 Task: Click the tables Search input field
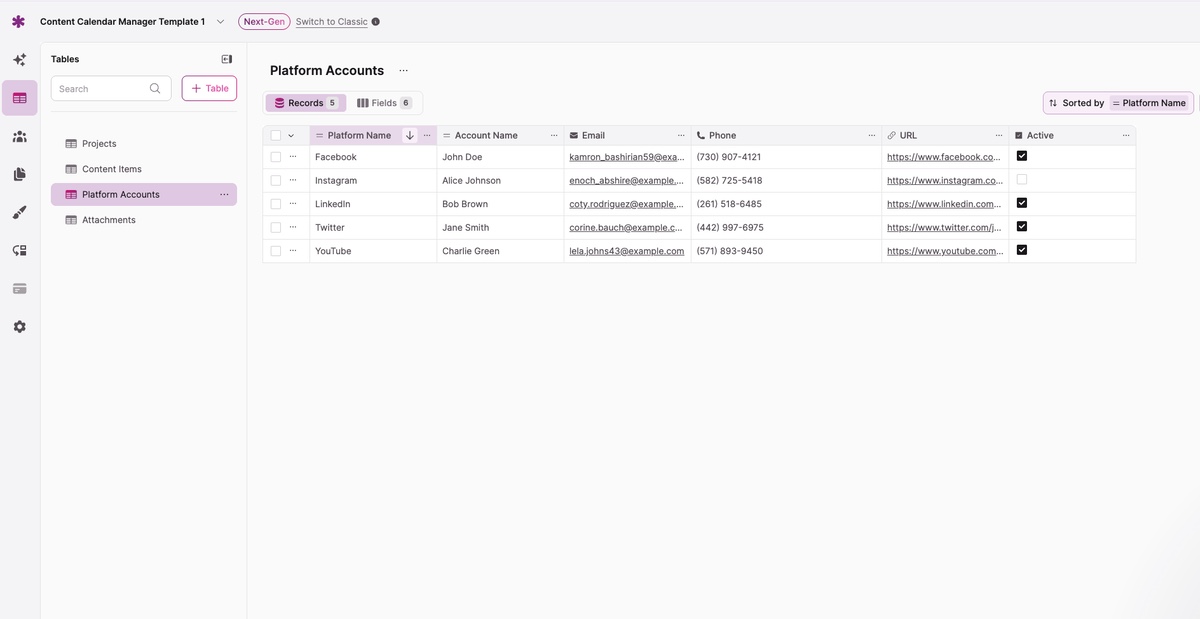(102, 89)
